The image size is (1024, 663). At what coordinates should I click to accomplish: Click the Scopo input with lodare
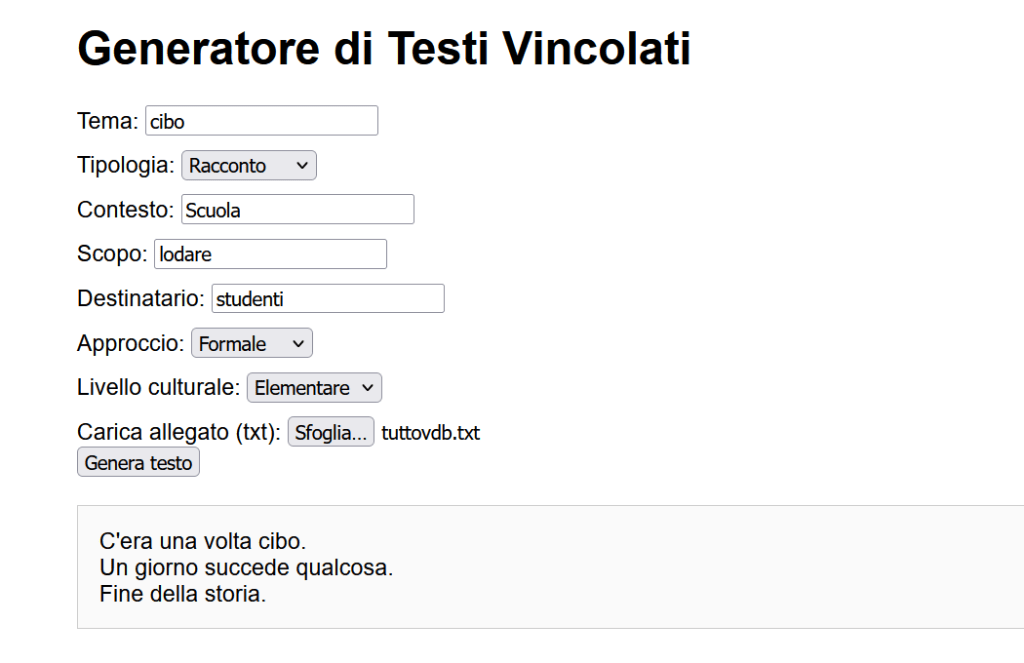point(269,254)
